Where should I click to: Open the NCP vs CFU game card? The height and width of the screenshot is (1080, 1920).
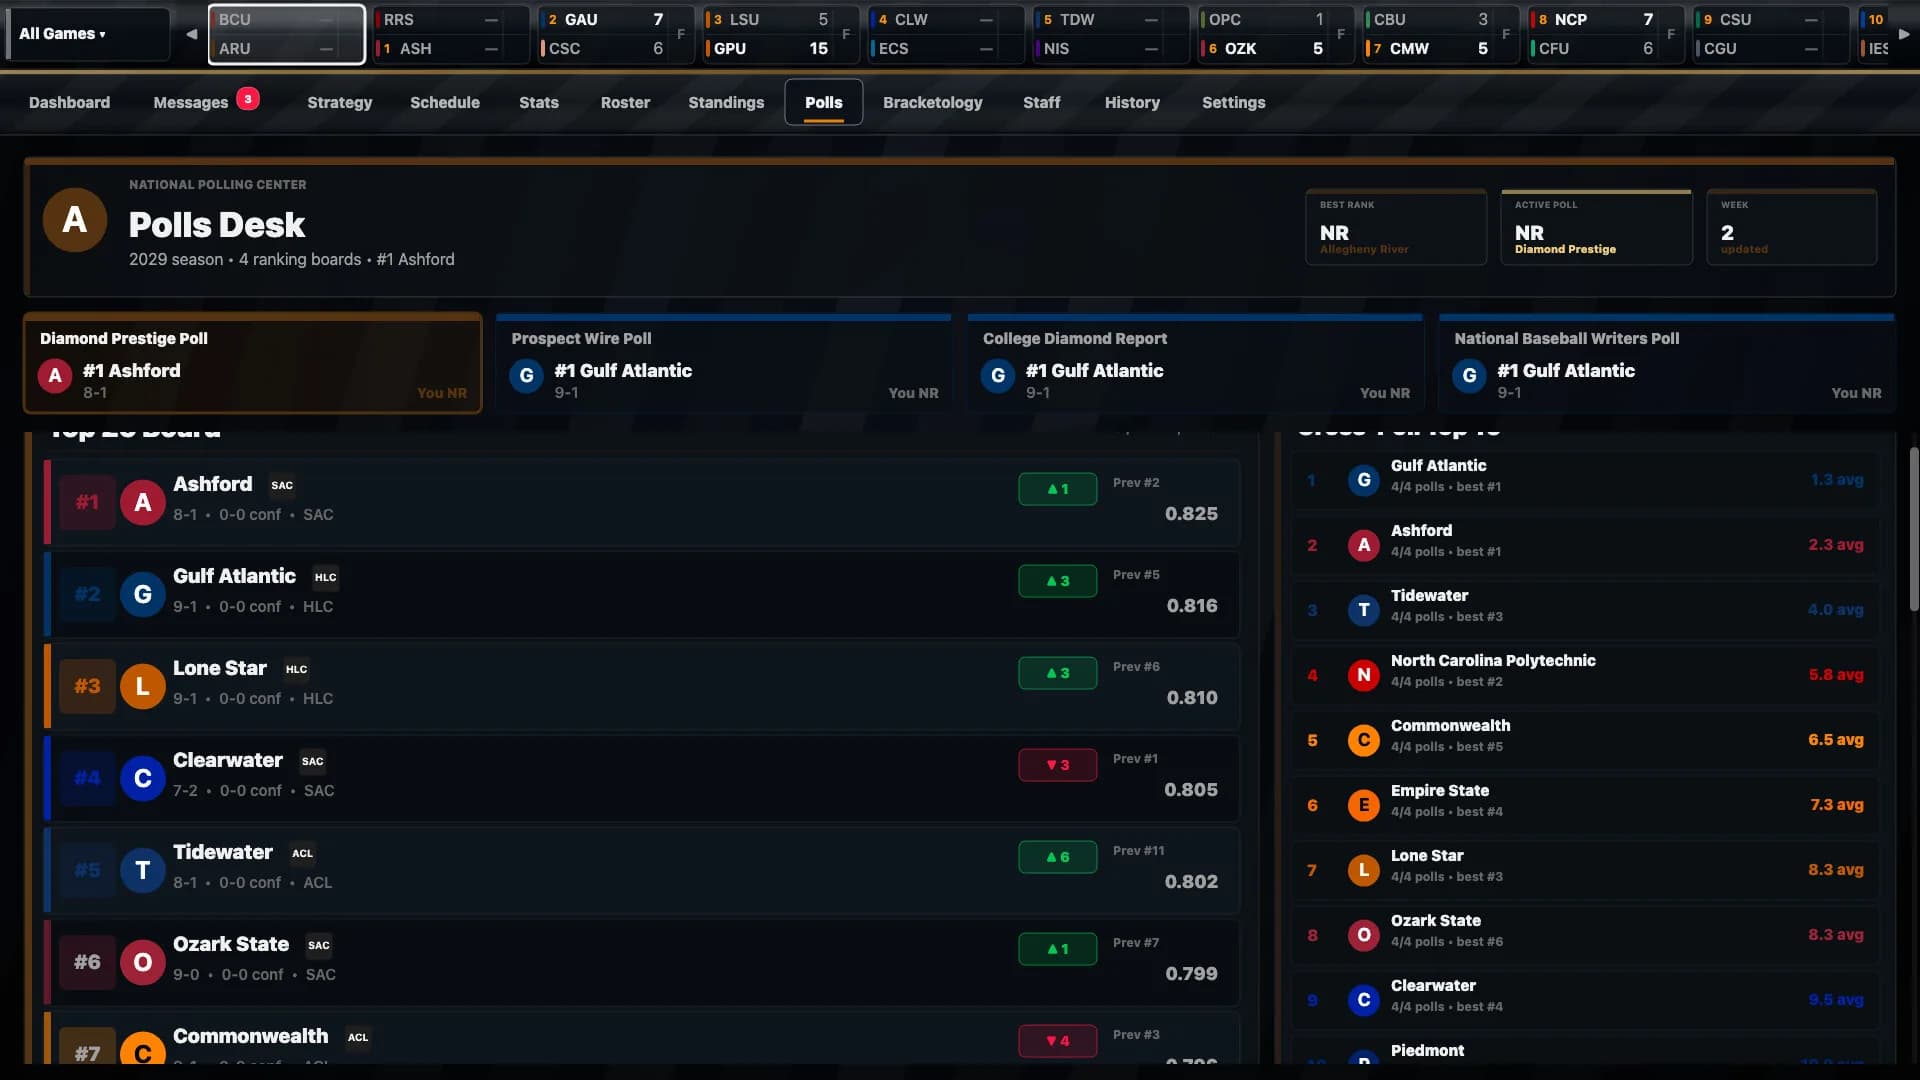[1606, 34]
